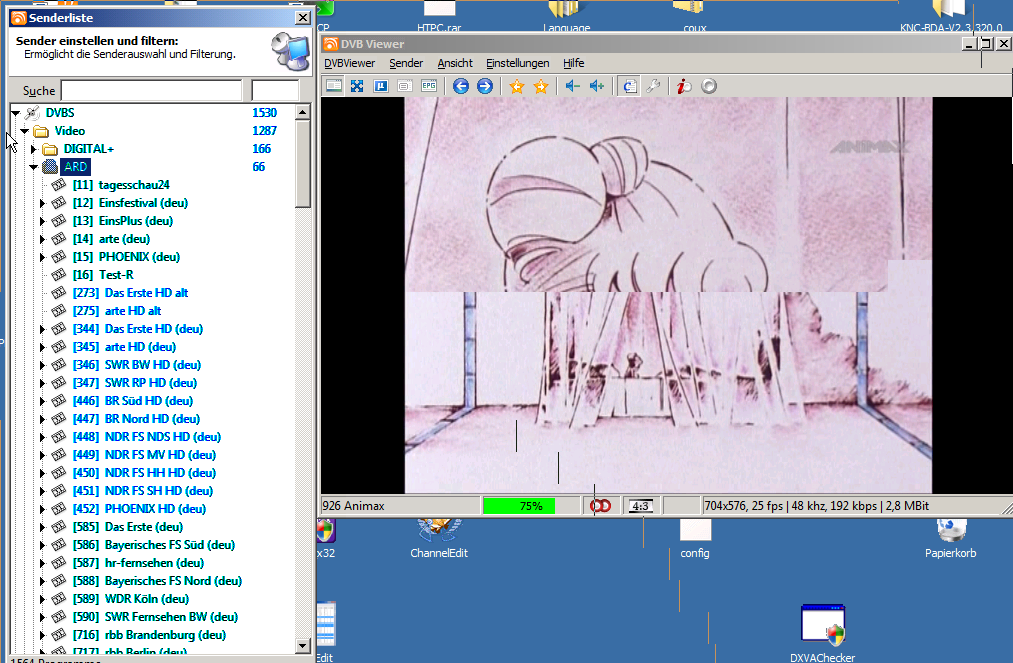Select channel [587] hr-fernsehen (deu)
This screenshot has width=1013, height=663.
138,563
